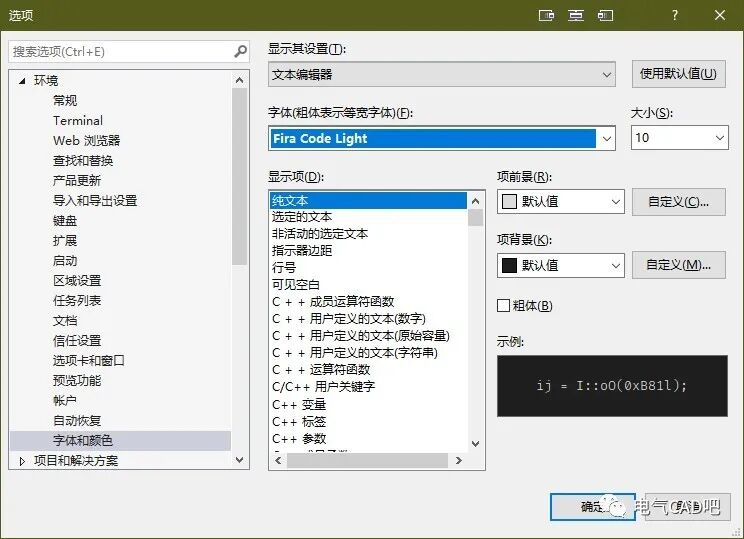The image size is (744, 539).
Task: Click the 确定 button
Action: 593,507
